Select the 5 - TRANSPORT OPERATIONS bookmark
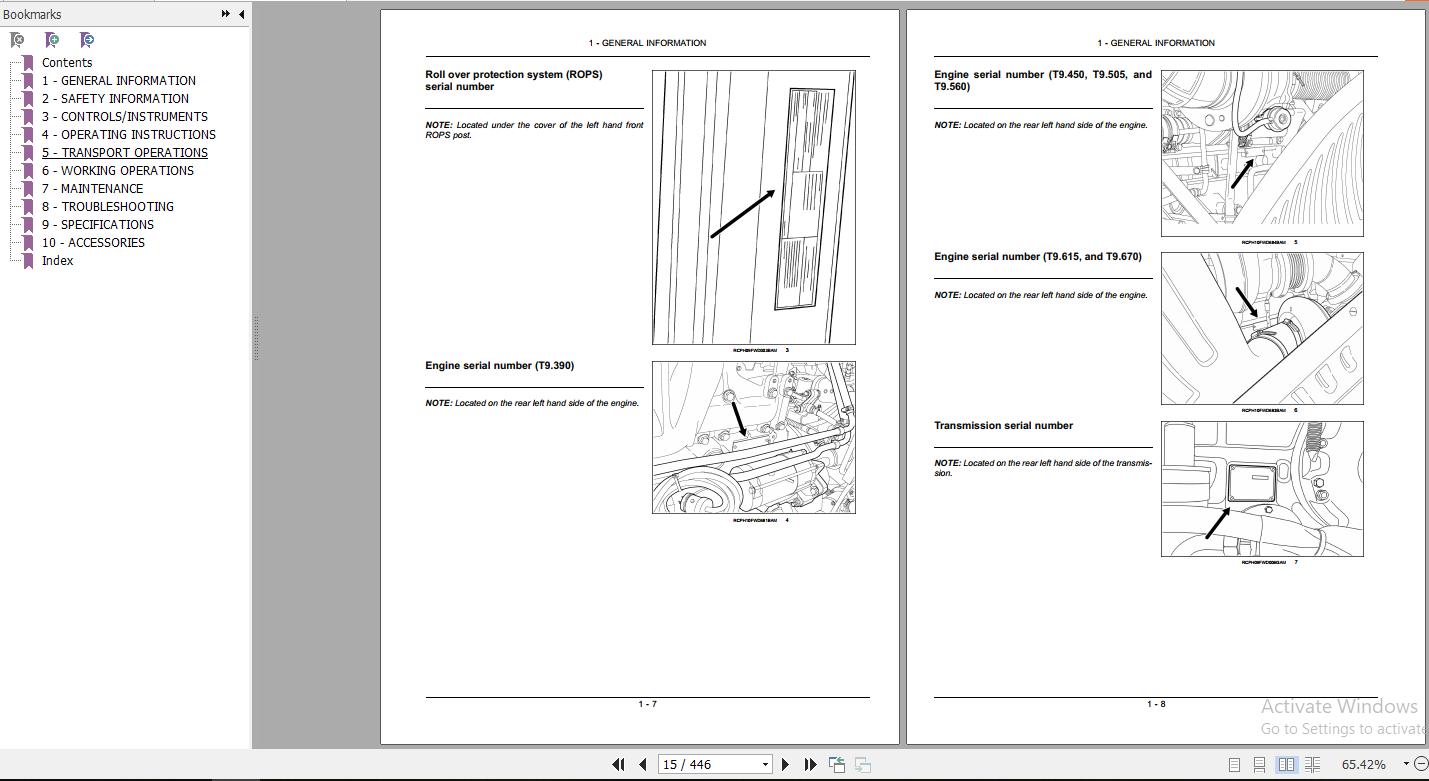Image resolution: width=1429 pixels, height=781 pixels. [125, 152]
